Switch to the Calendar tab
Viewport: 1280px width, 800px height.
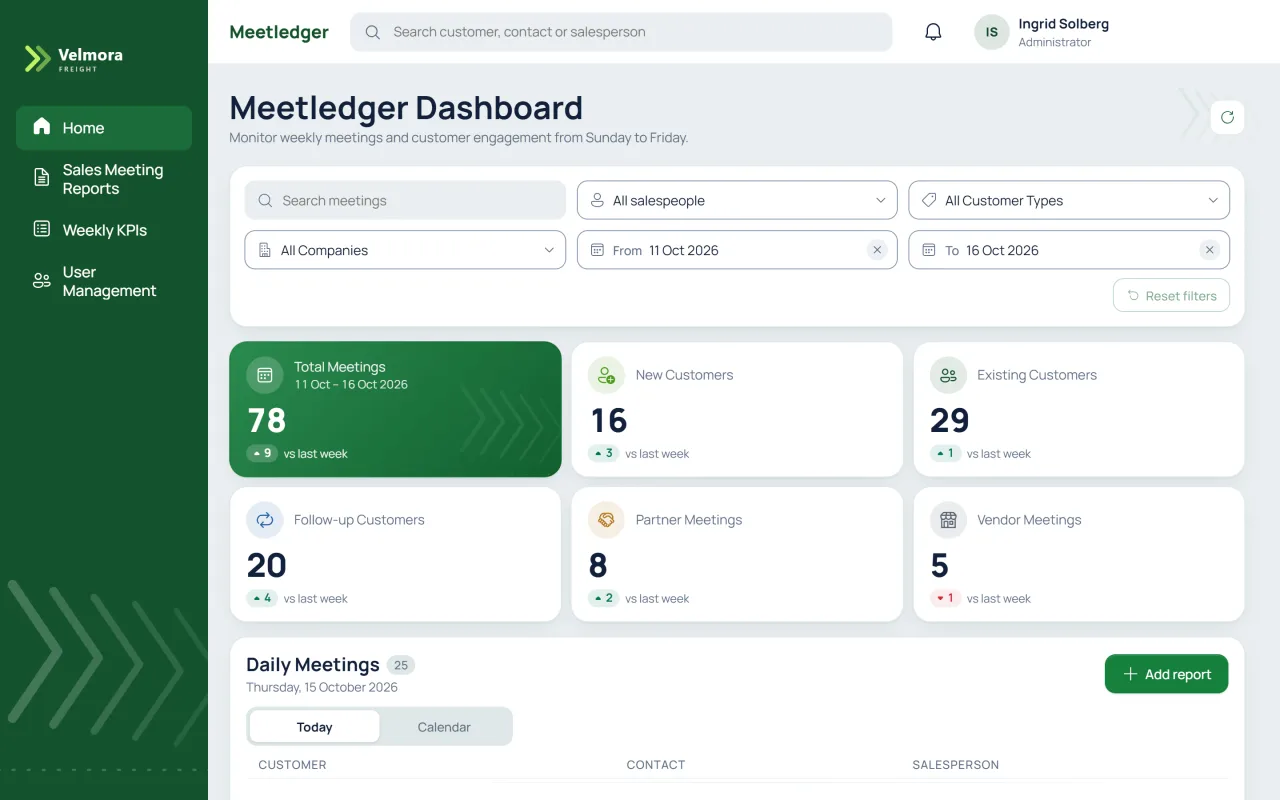[444, 727]
